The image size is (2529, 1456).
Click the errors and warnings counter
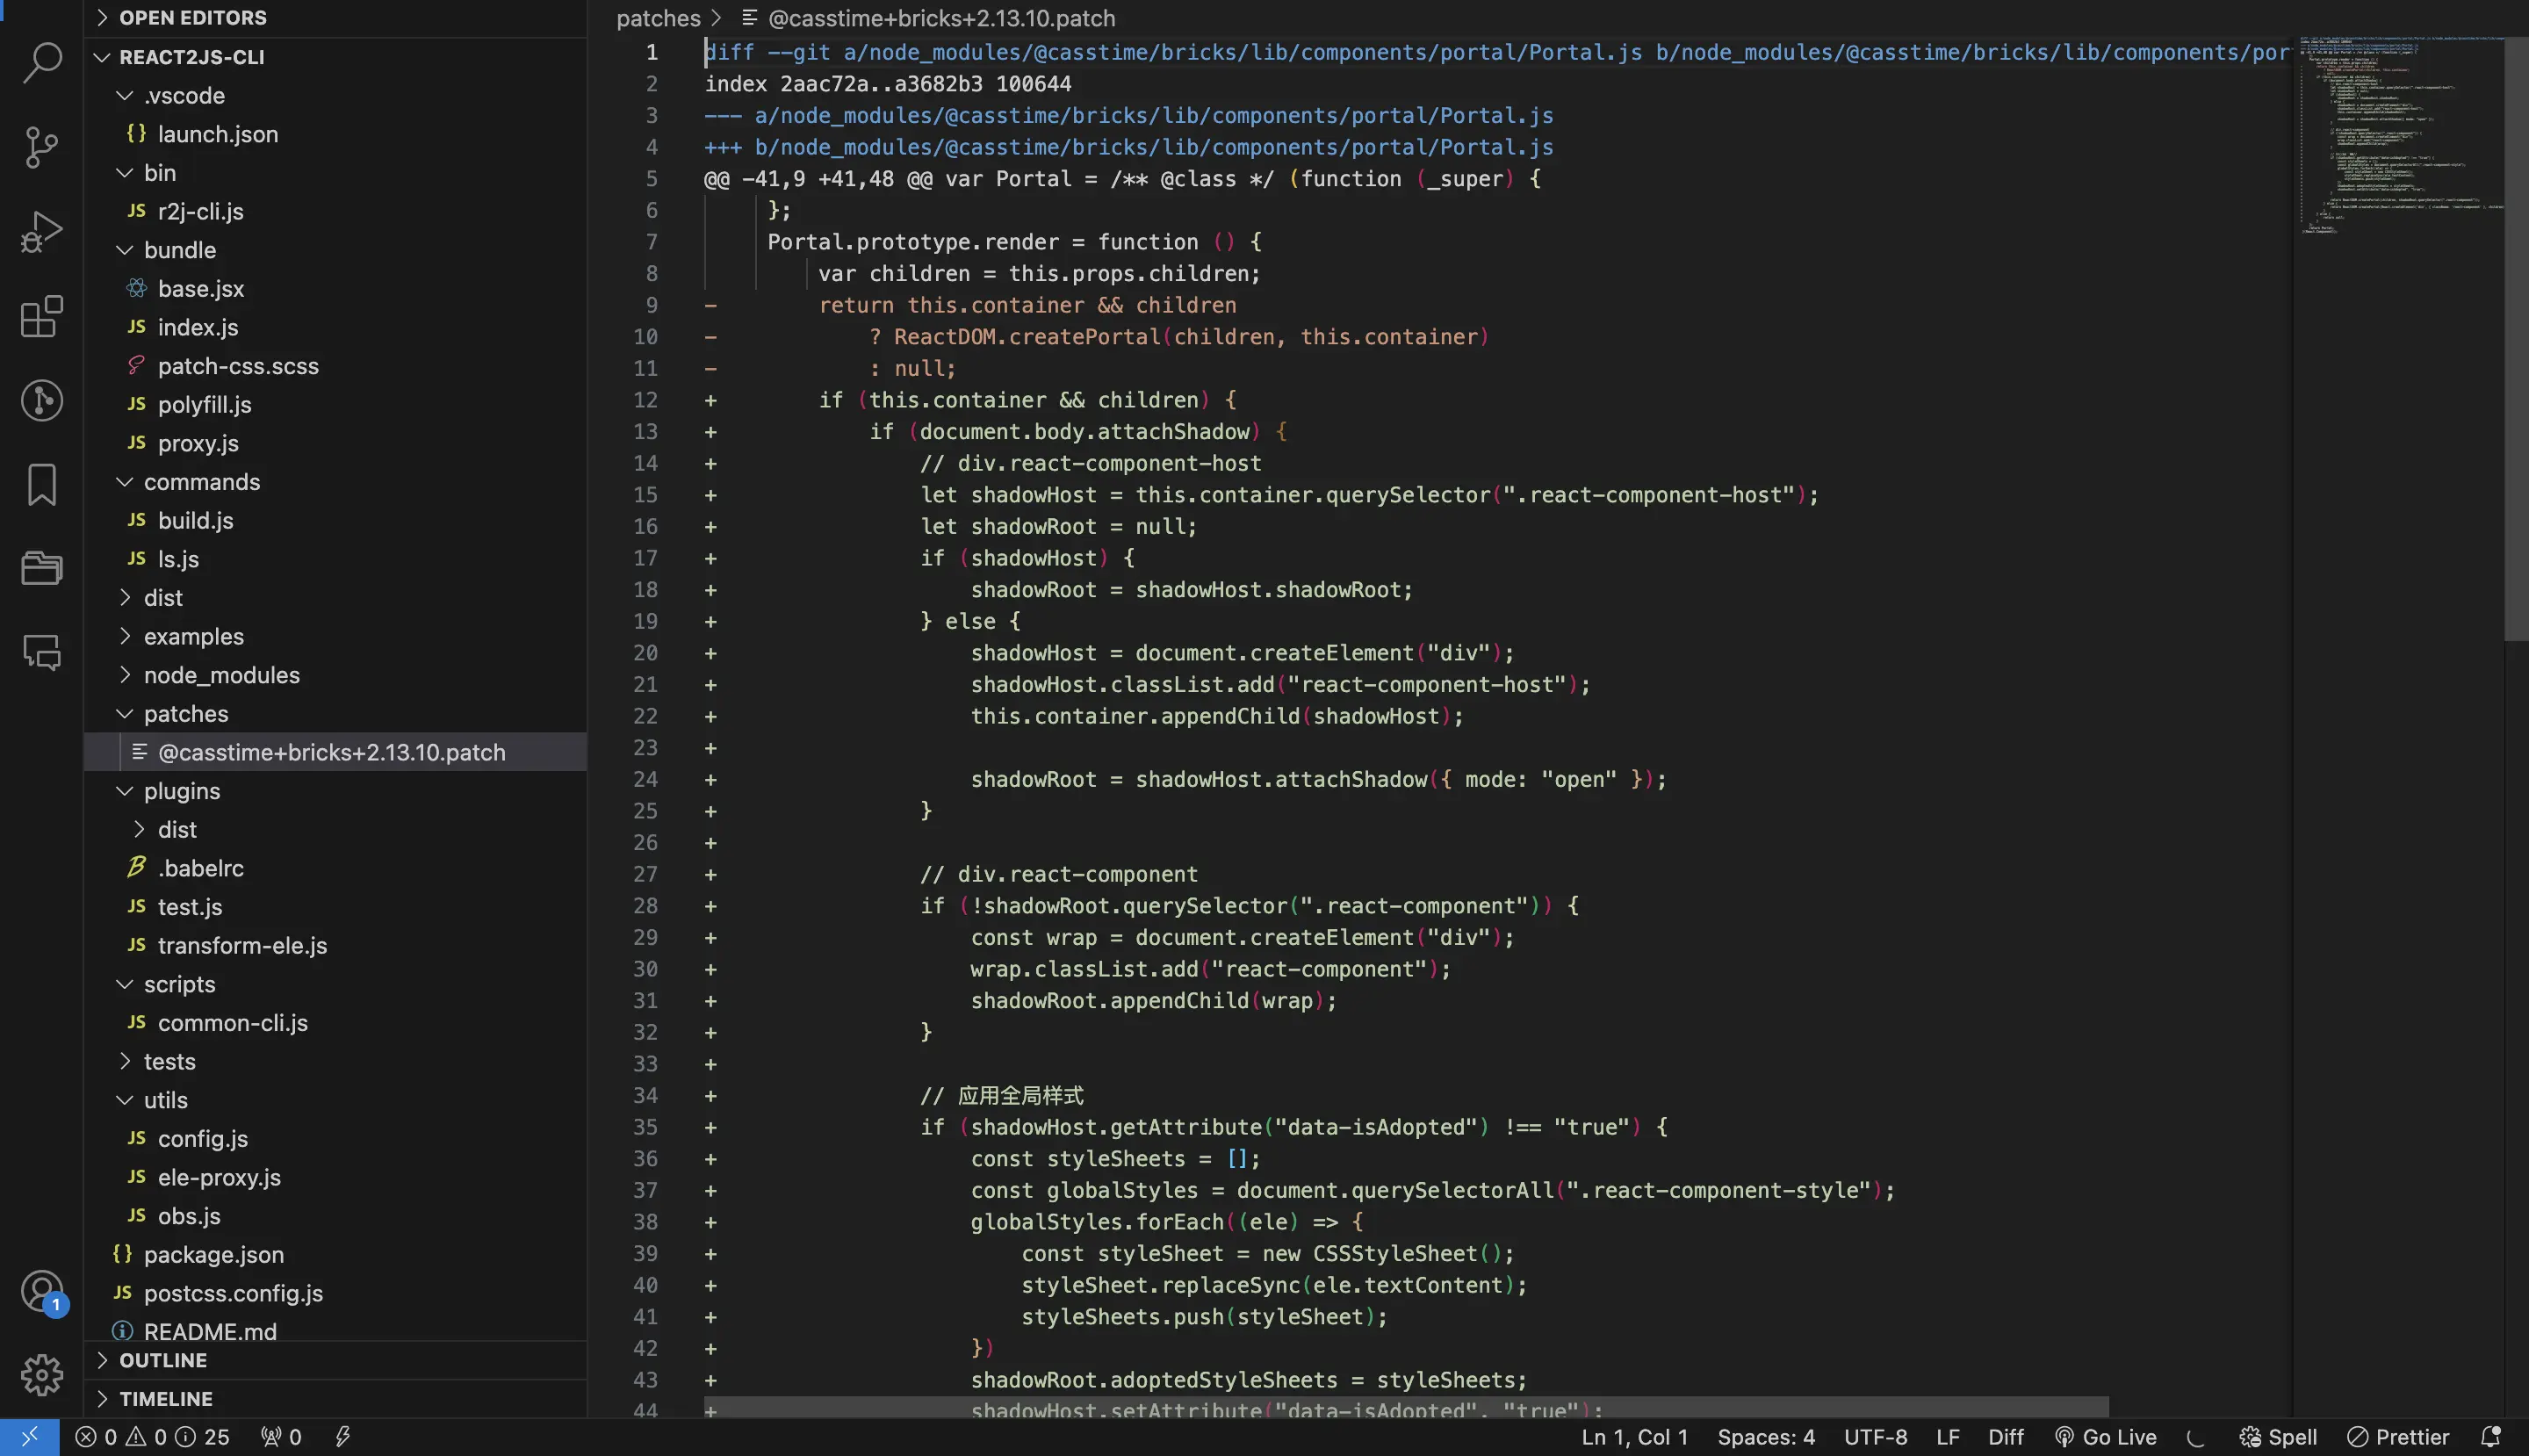[x=151, y=1437]
